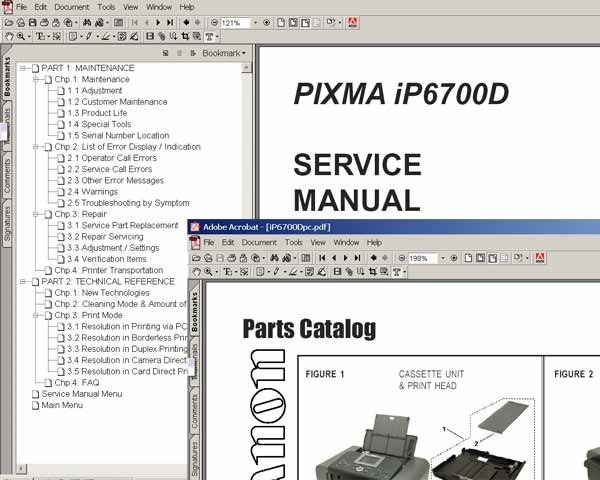Open Service Manual Menu bookmark

(82, 394)
